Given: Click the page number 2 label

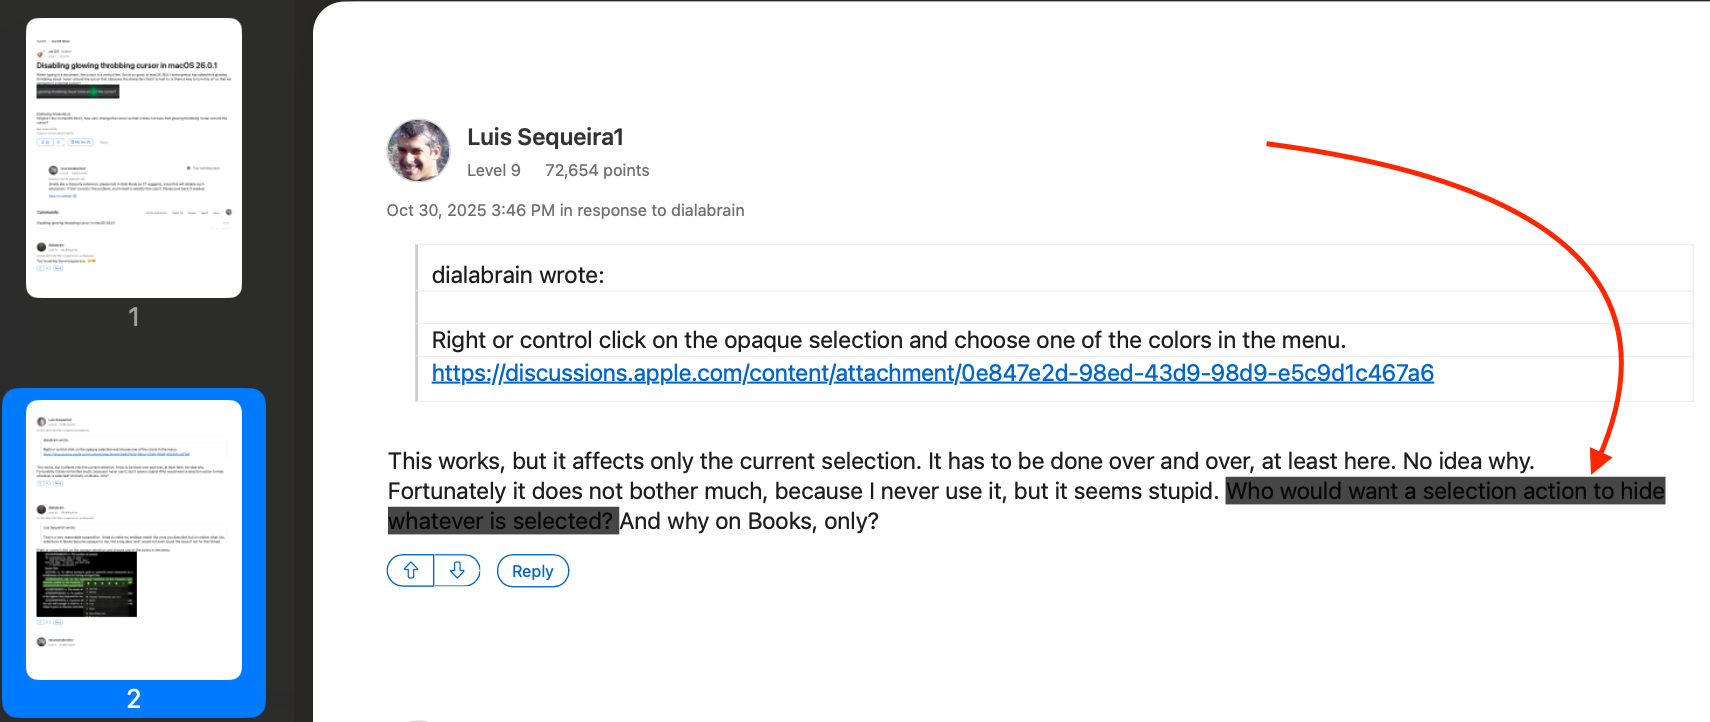Looking at the screenshot, I should point(134,699).
